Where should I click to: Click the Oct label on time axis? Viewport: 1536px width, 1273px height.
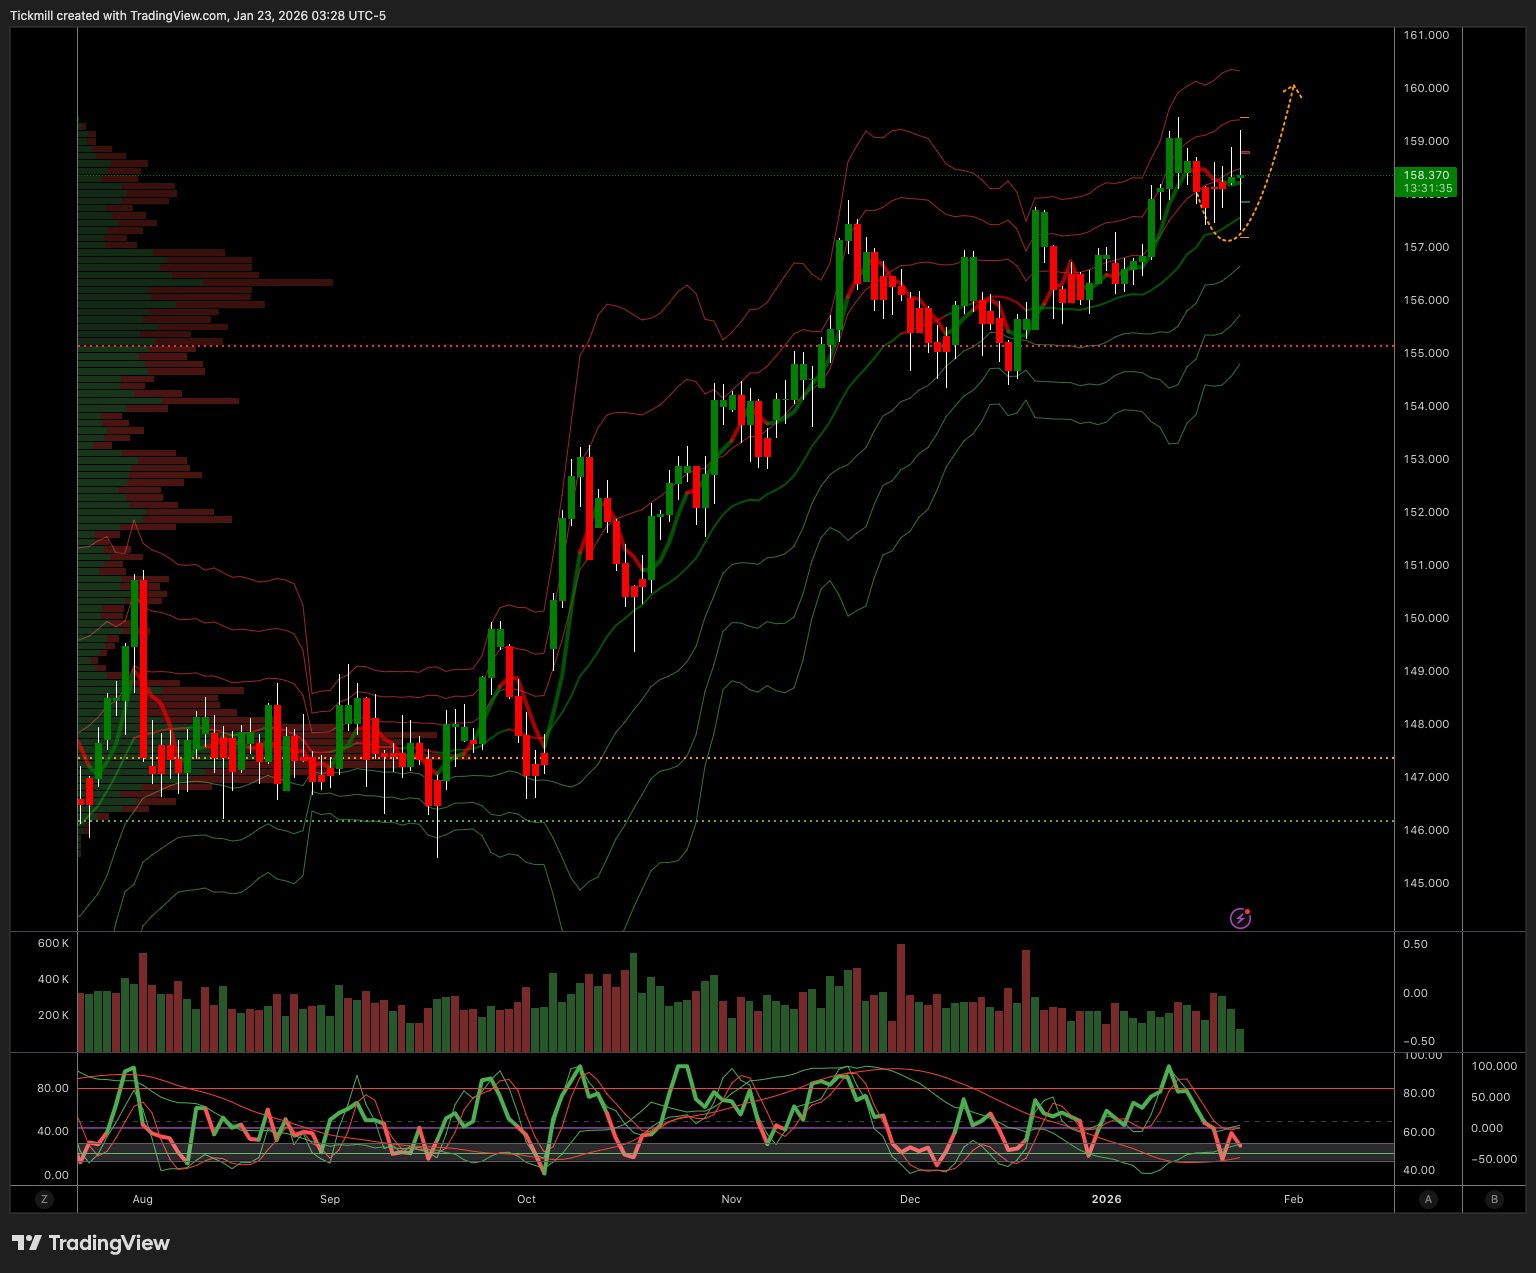(526, 1199)
